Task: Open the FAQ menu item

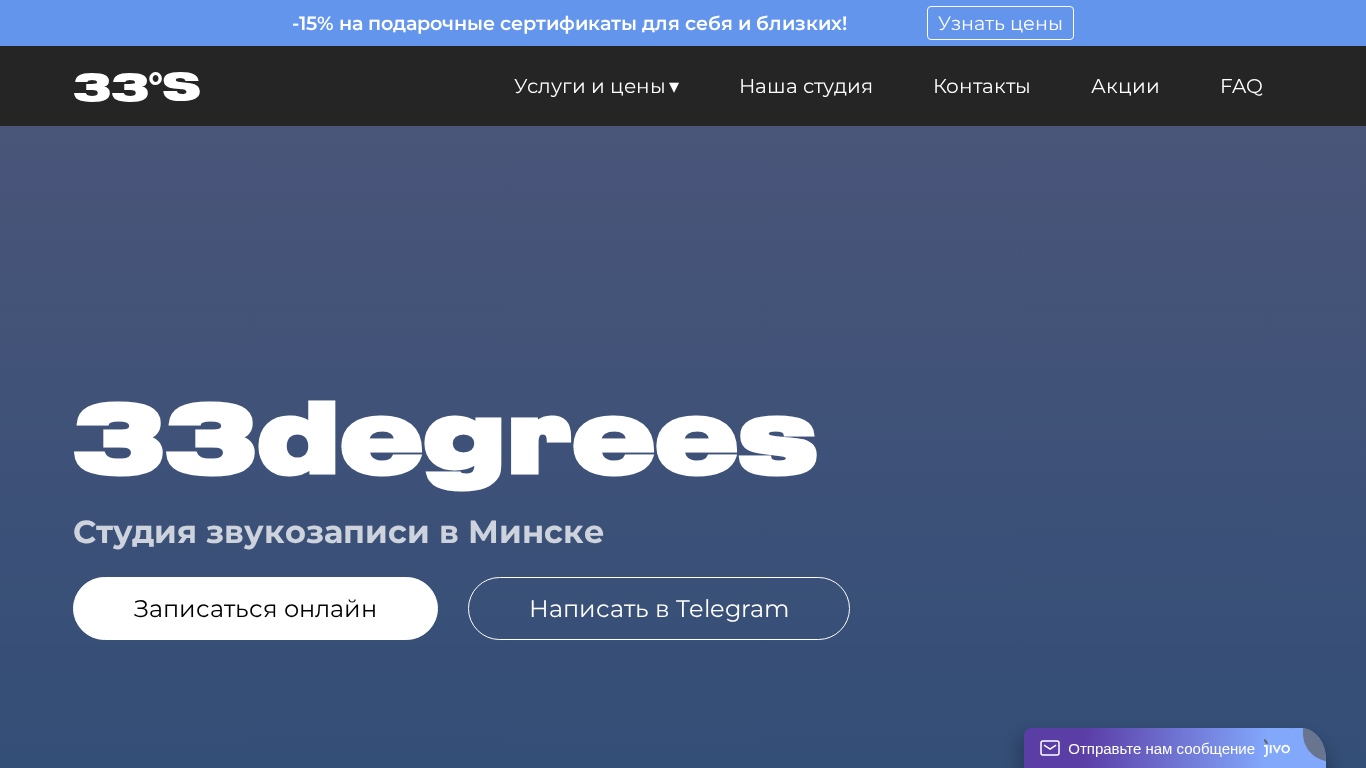Action: [1241, 86]
